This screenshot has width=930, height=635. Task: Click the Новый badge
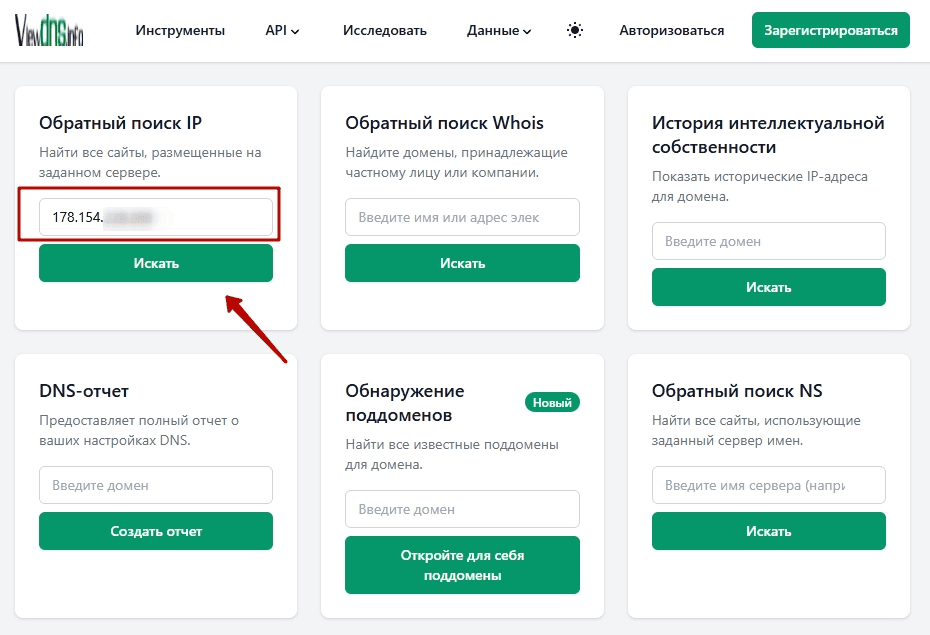point(552,403)
